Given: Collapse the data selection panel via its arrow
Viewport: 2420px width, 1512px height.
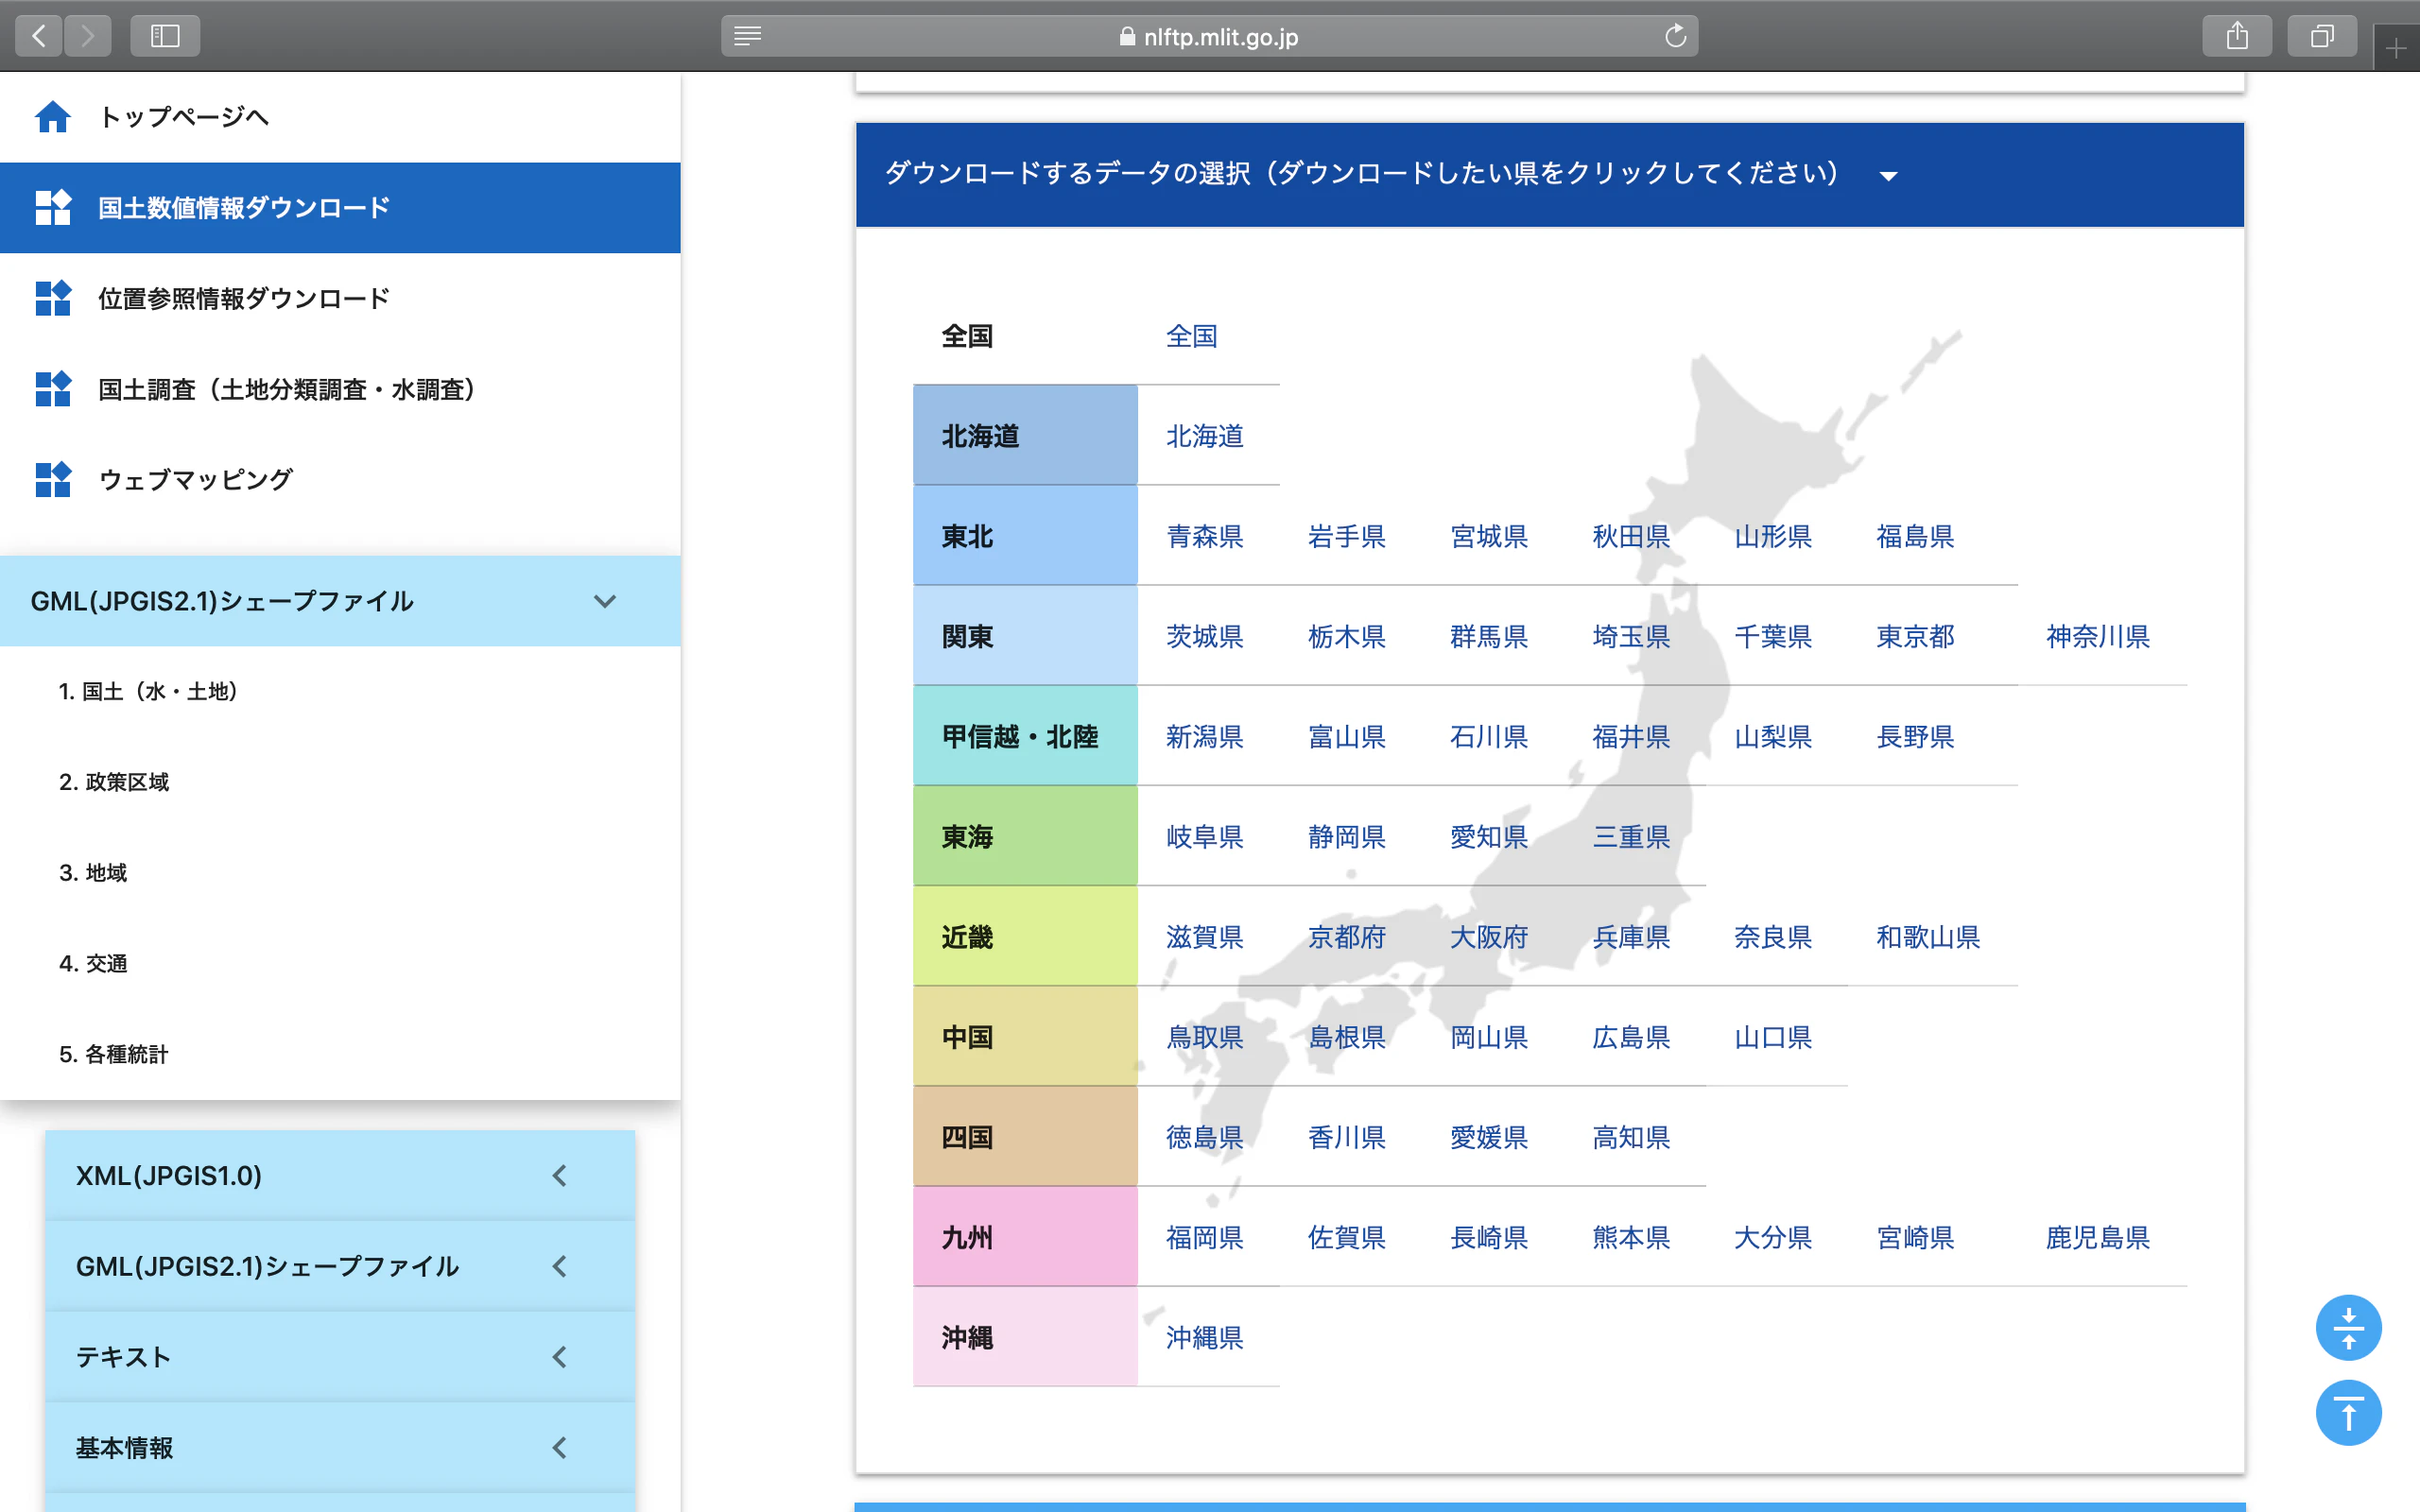Looking at the screenshot, I should (1889, 175).
